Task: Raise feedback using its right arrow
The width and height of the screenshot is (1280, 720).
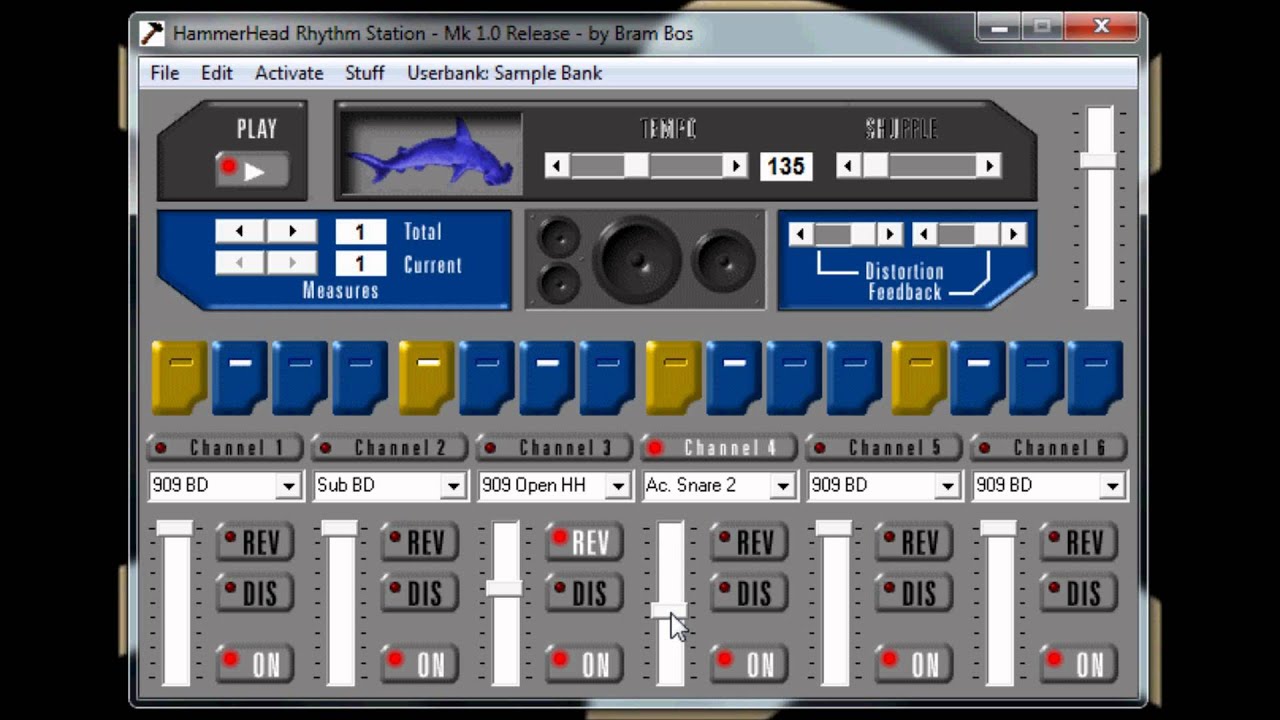Action: 1014,235
